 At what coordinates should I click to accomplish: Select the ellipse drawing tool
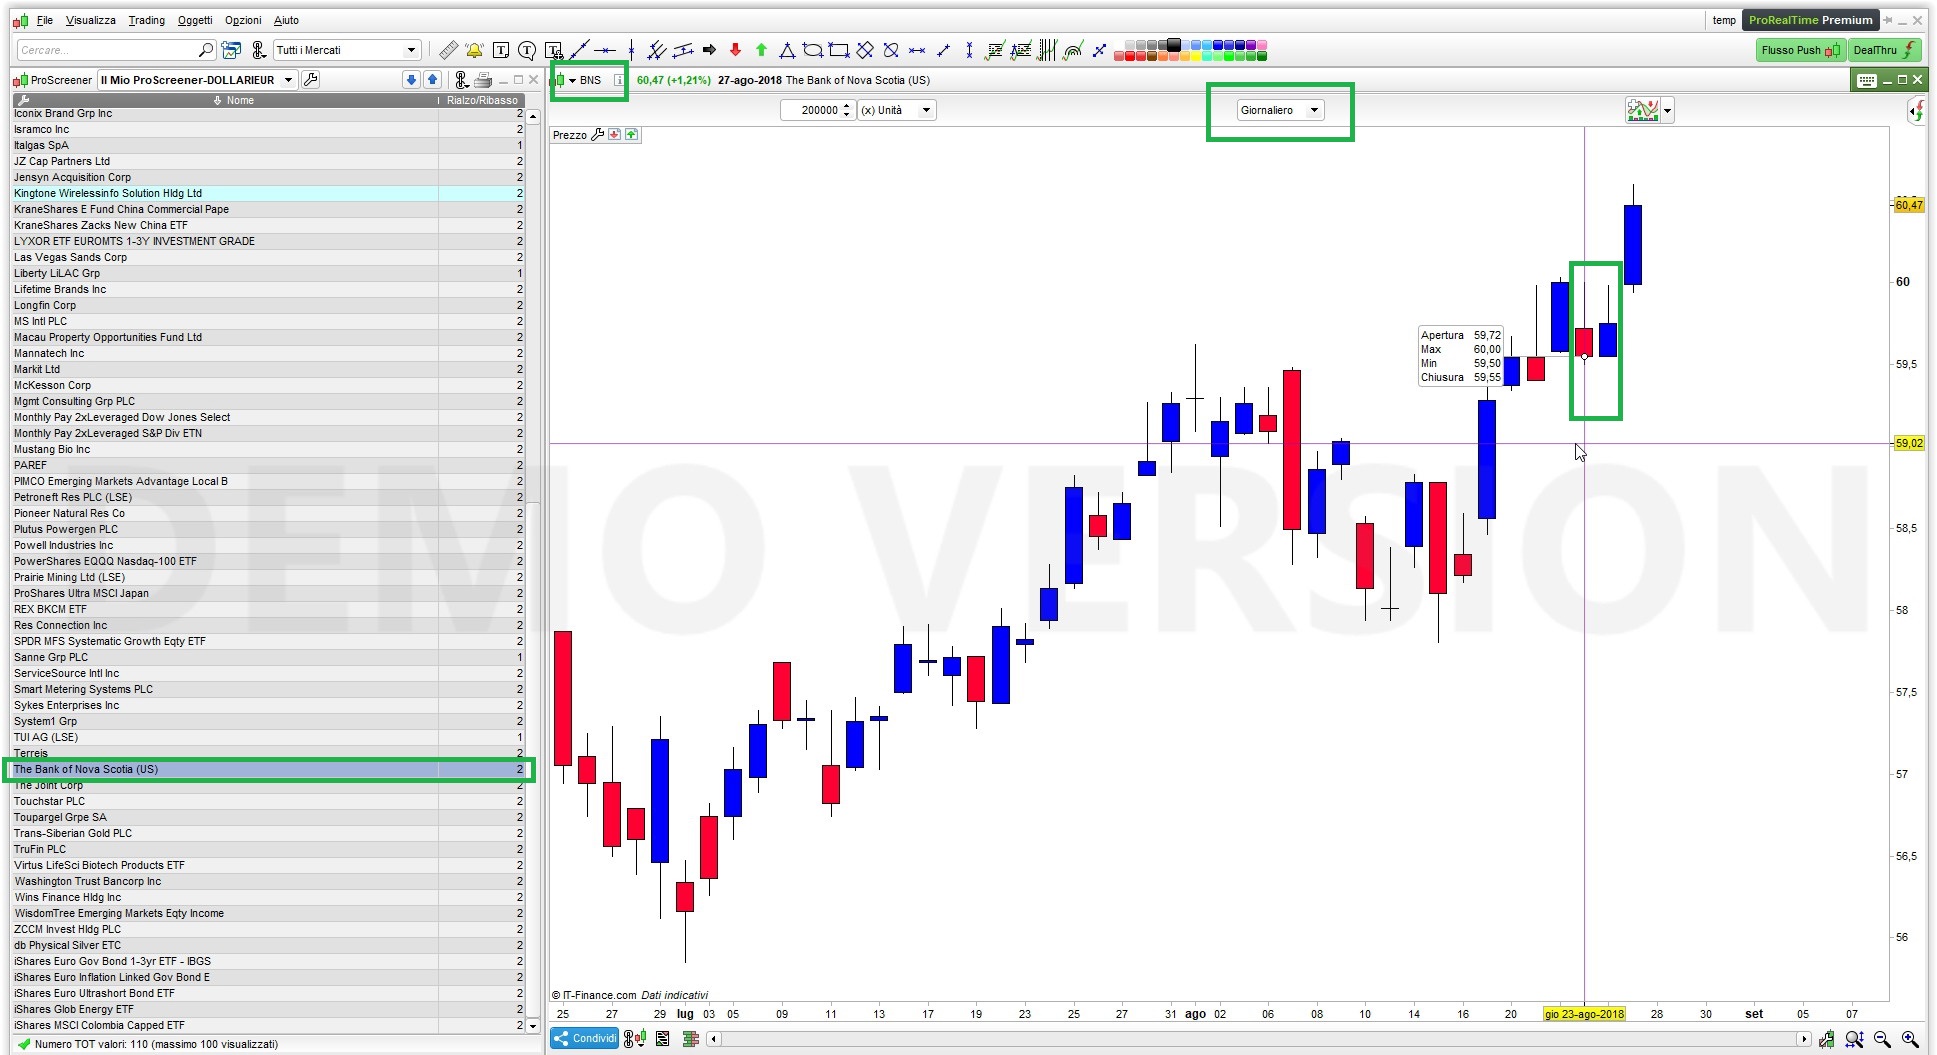(813, 50)
